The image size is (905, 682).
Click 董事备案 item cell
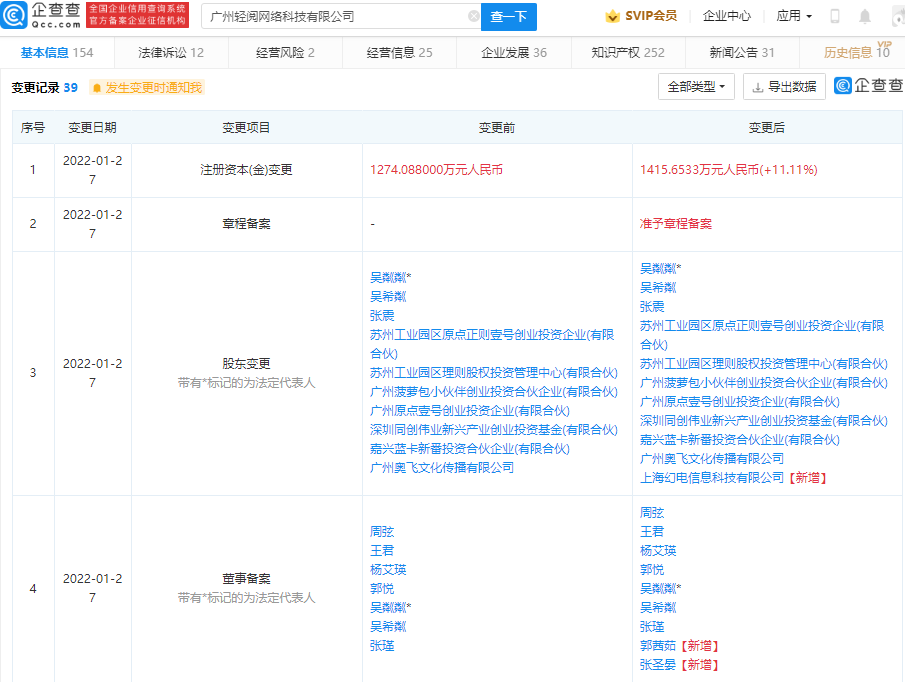tap(246, 588)
